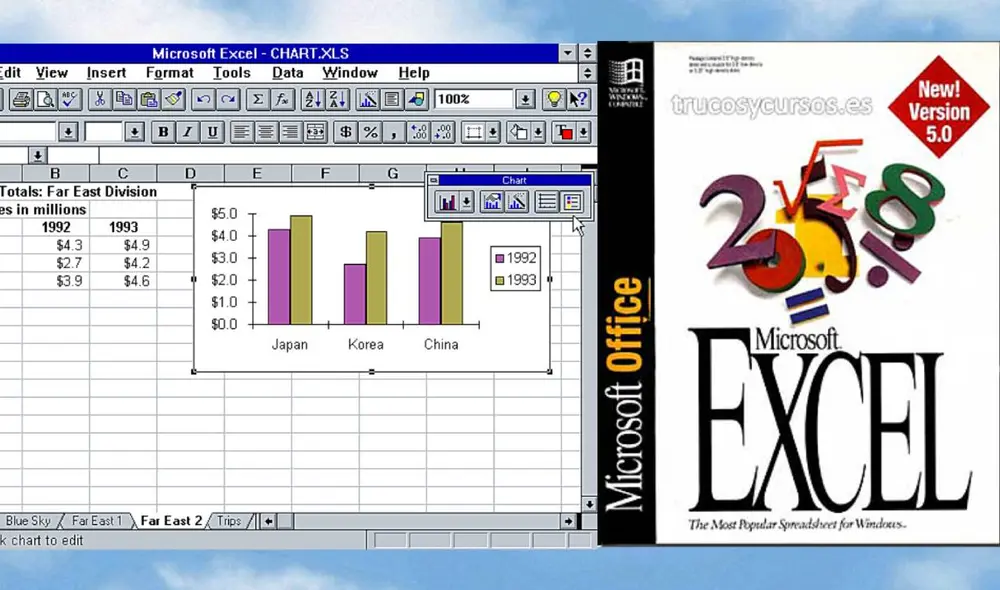Open the Tools menu

pos(232,72)
